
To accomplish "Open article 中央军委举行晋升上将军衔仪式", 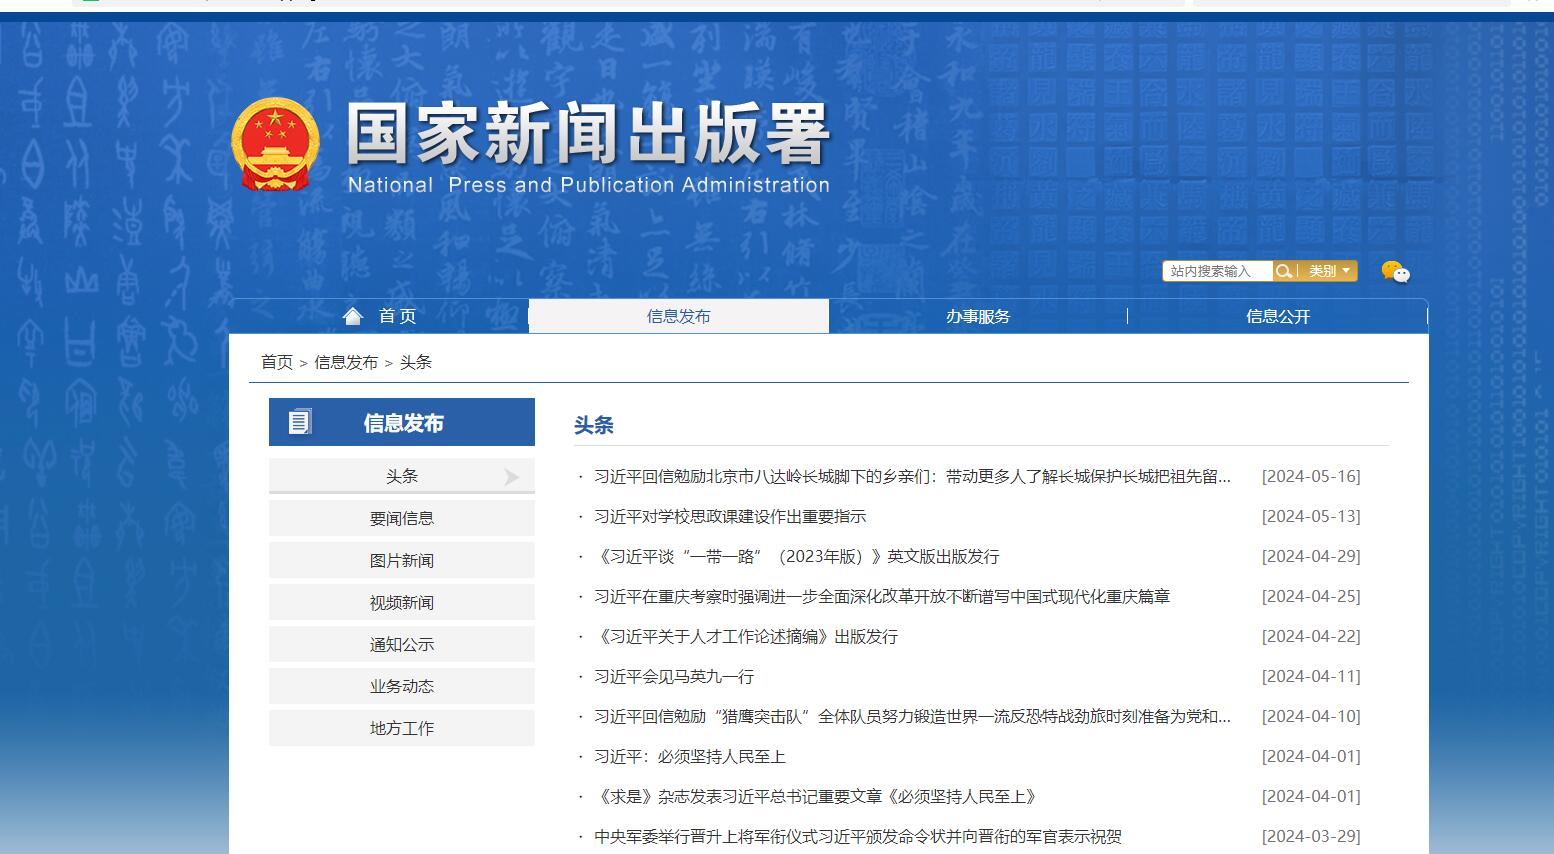I will click(858, 836).
